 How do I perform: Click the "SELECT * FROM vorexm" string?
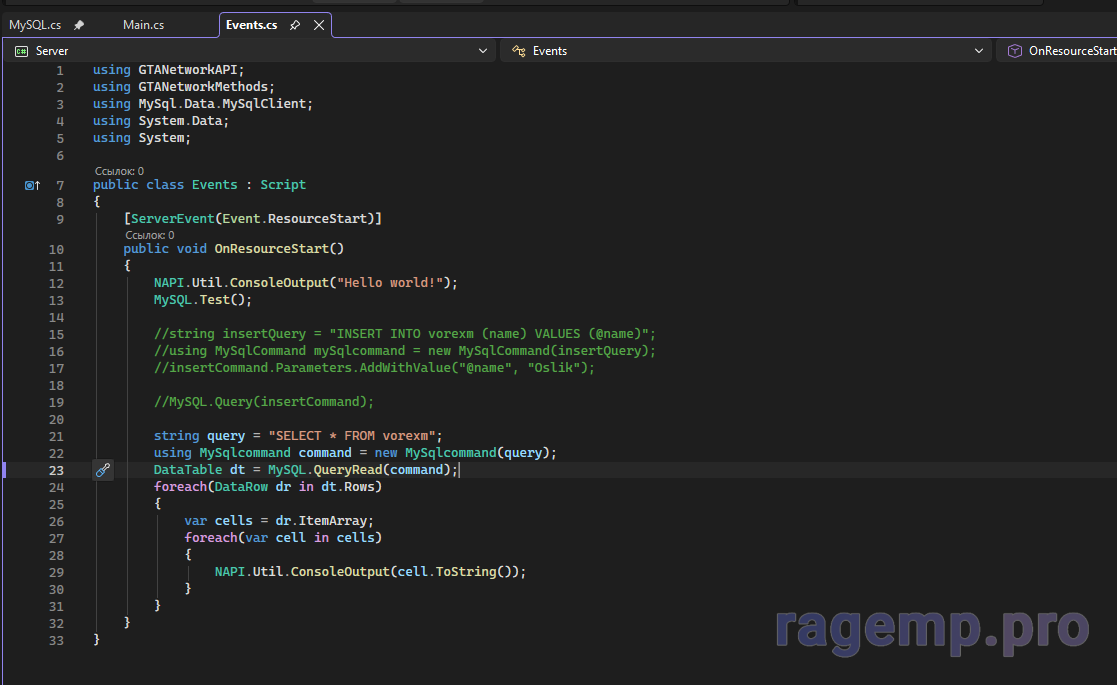click(x=352, y=436)
